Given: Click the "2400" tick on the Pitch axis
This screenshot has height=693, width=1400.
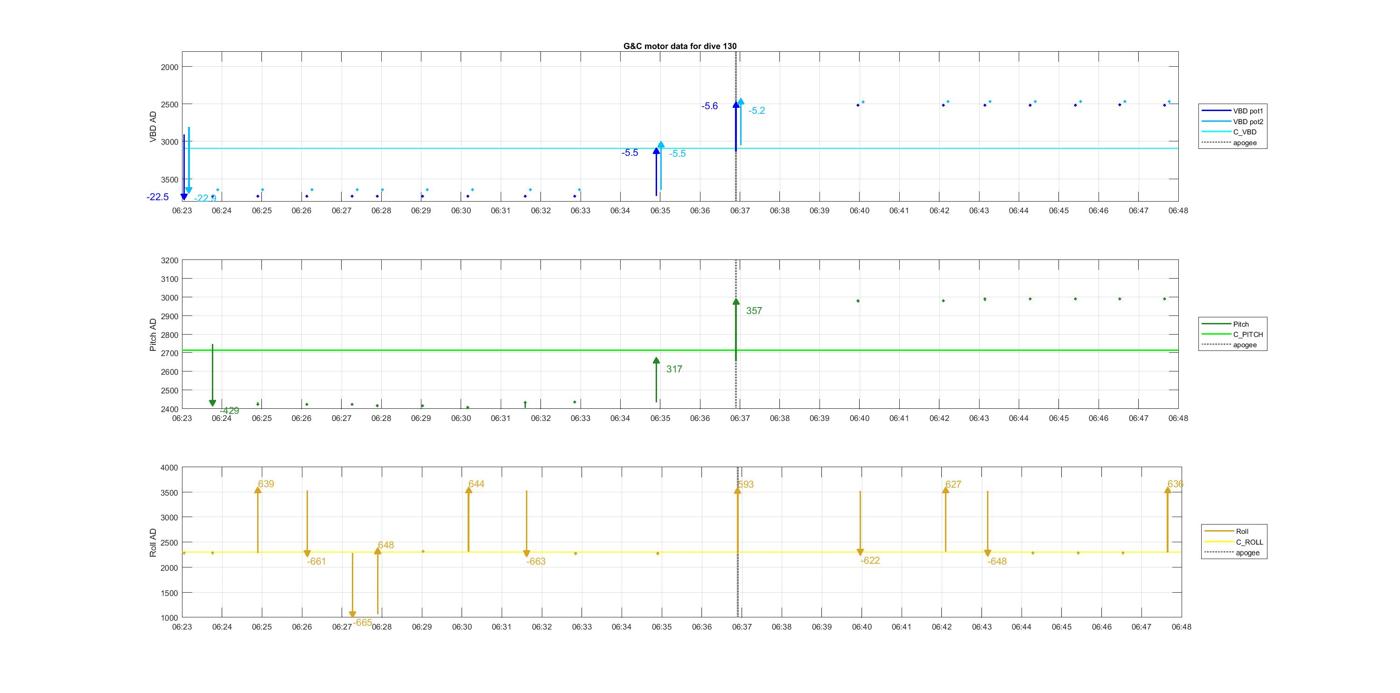Looking at the screenshot, I should (x=169, y=409).
